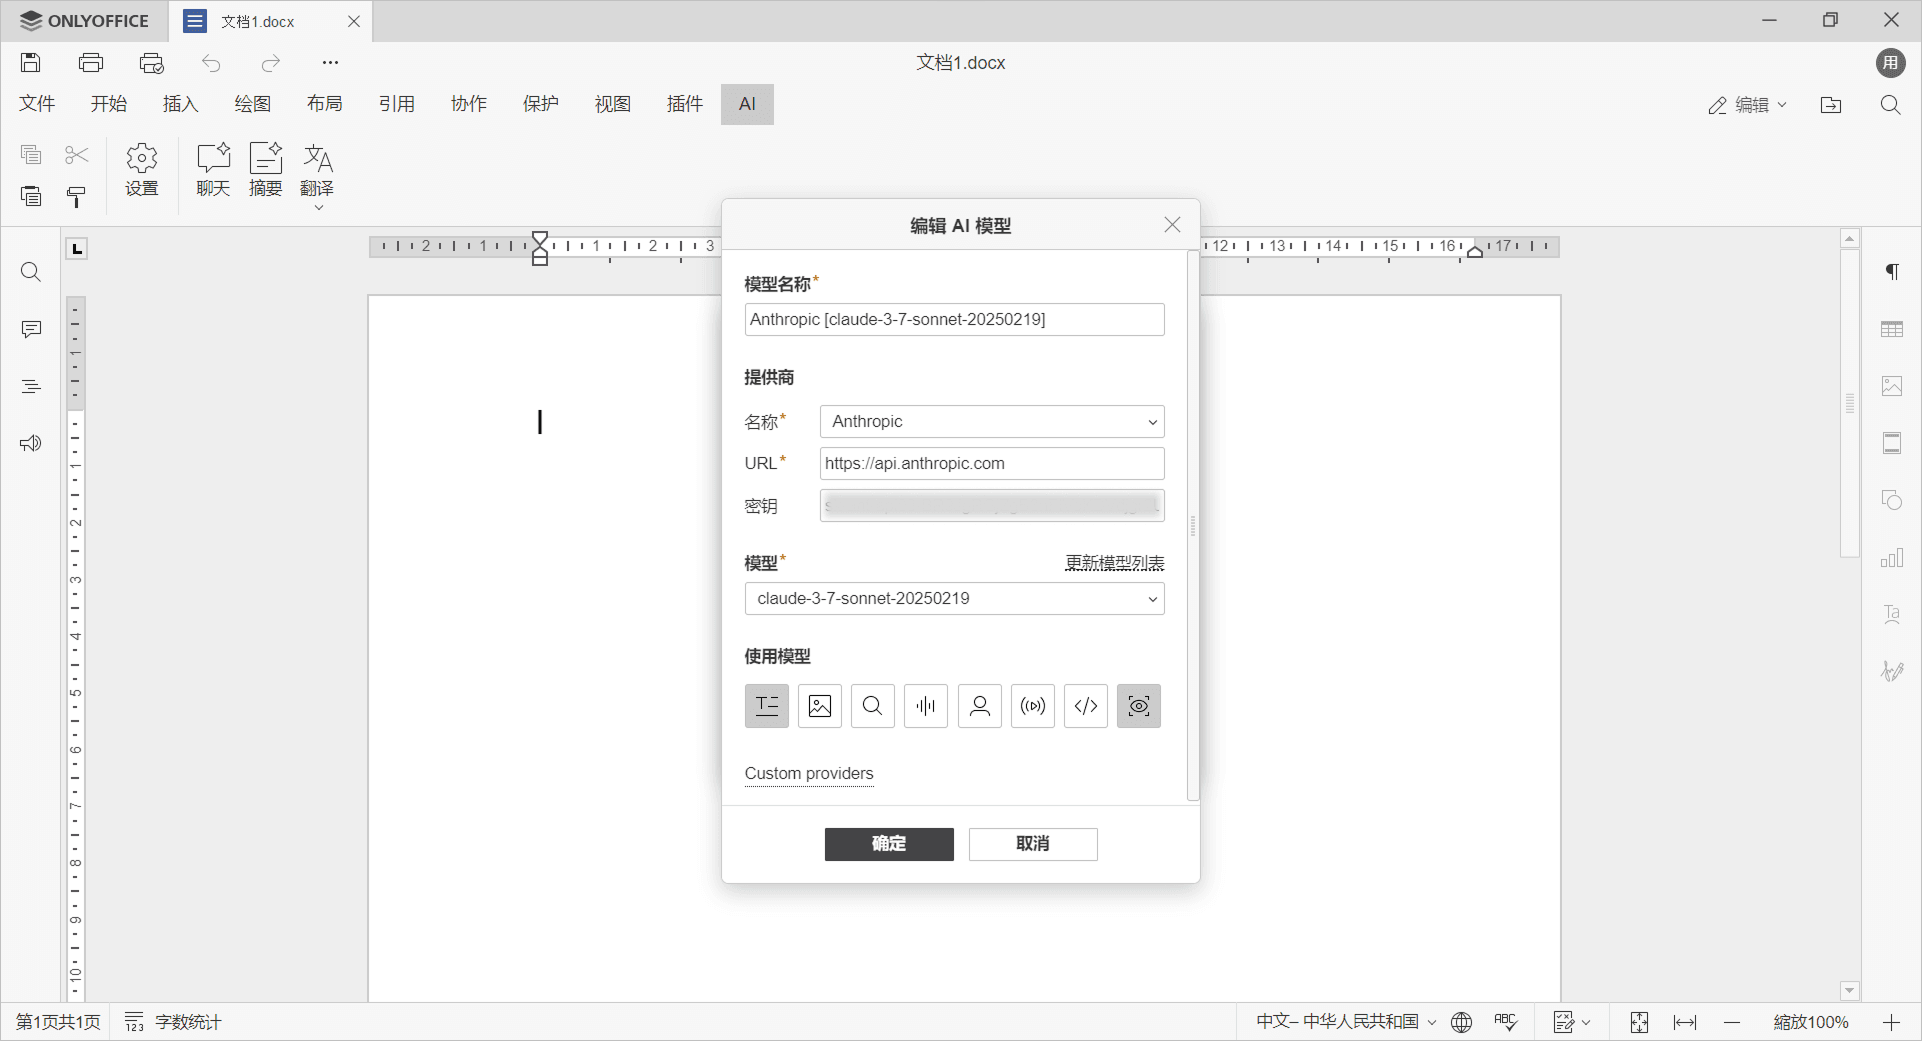Toggle nonprinting characters paragraph icon
This screenshot has width=1922, height=1041.
coord(1891,272)
